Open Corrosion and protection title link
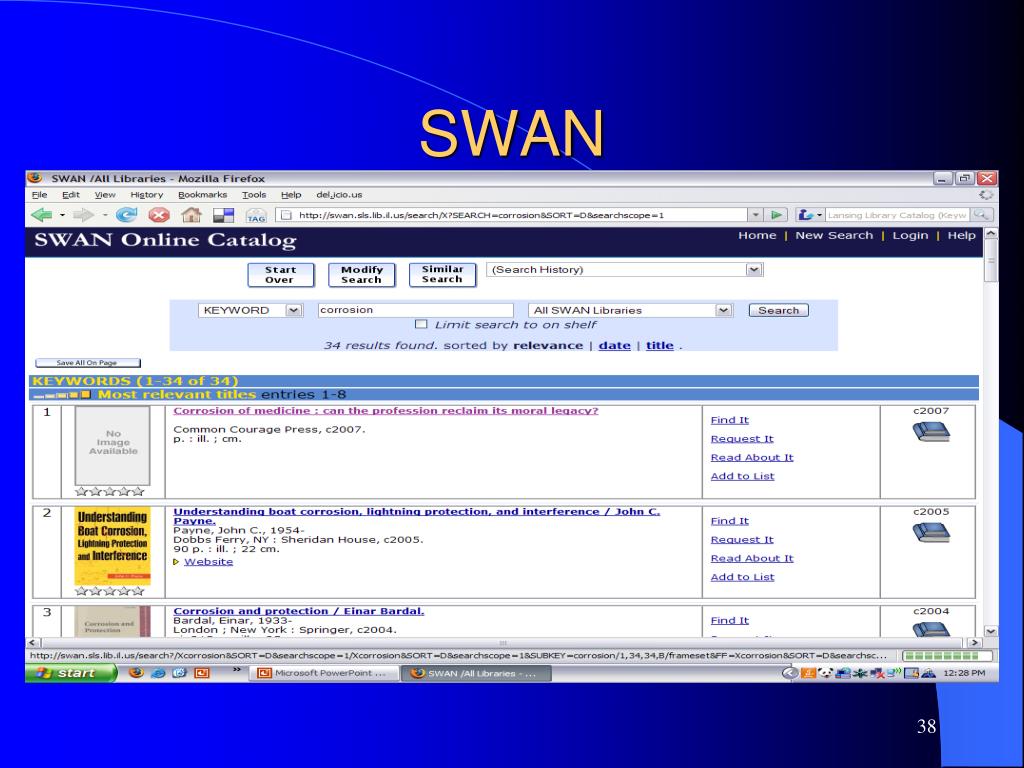The width and height of the screenshot is (1024, 768). pos(298,611)
